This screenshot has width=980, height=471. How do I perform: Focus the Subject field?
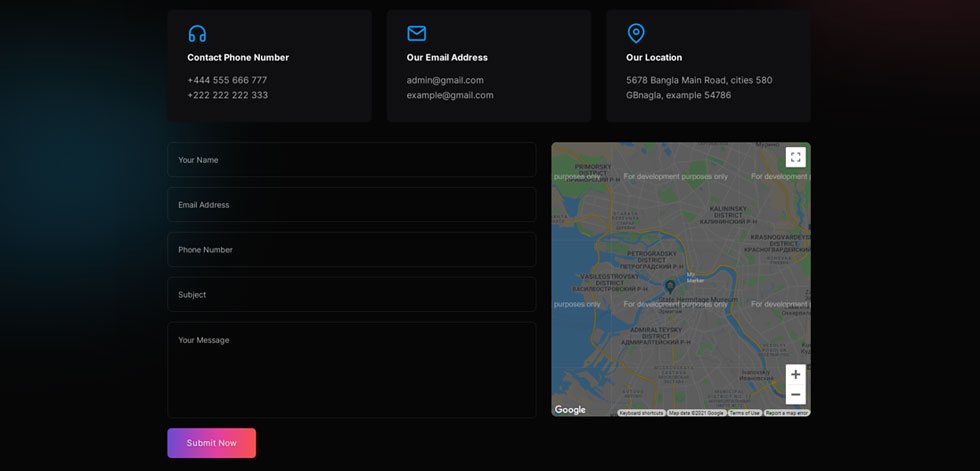coord(351,294)
